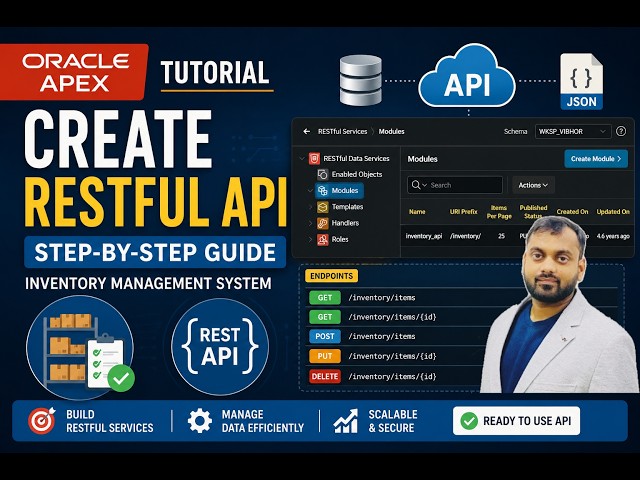The height and width of the screenshot is (480, 640).
Task: Click the Modules breadcrumb
Action: [391, 131]
